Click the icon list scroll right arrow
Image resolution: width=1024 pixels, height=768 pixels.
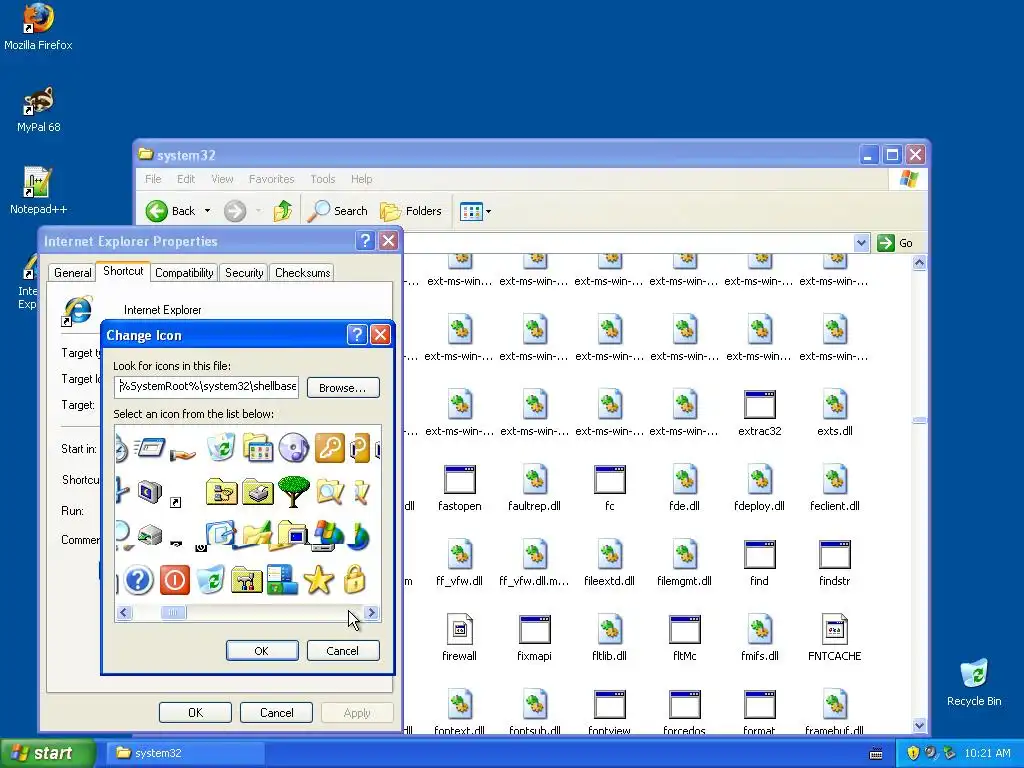372,613
